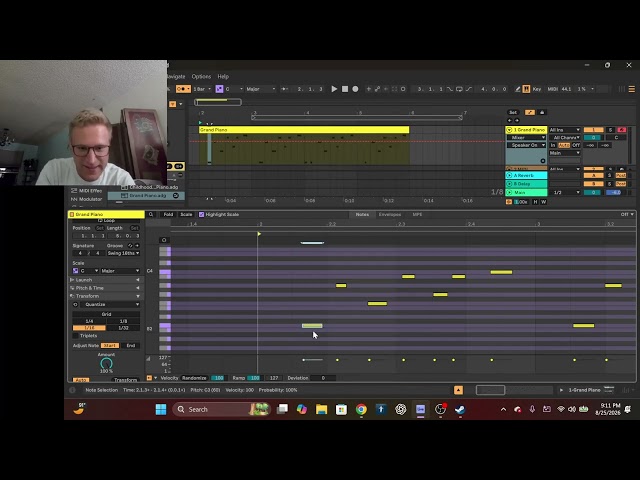This screenshot has width=640, height=480.
Task: Toggle Automation Arm icon in control bar
Action: (x=377, y=89)
